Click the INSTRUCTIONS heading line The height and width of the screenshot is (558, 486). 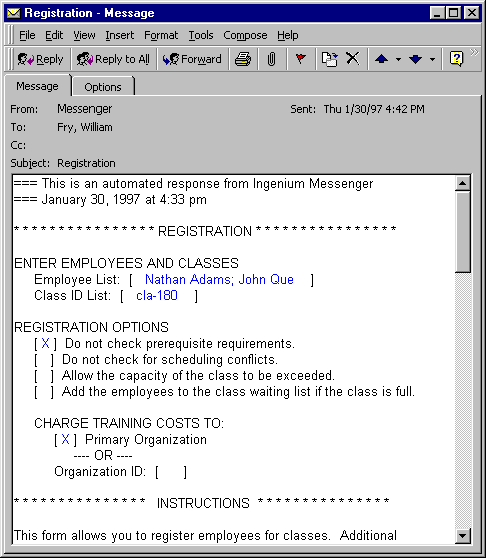pyautogui.click(x=202, y=503)
